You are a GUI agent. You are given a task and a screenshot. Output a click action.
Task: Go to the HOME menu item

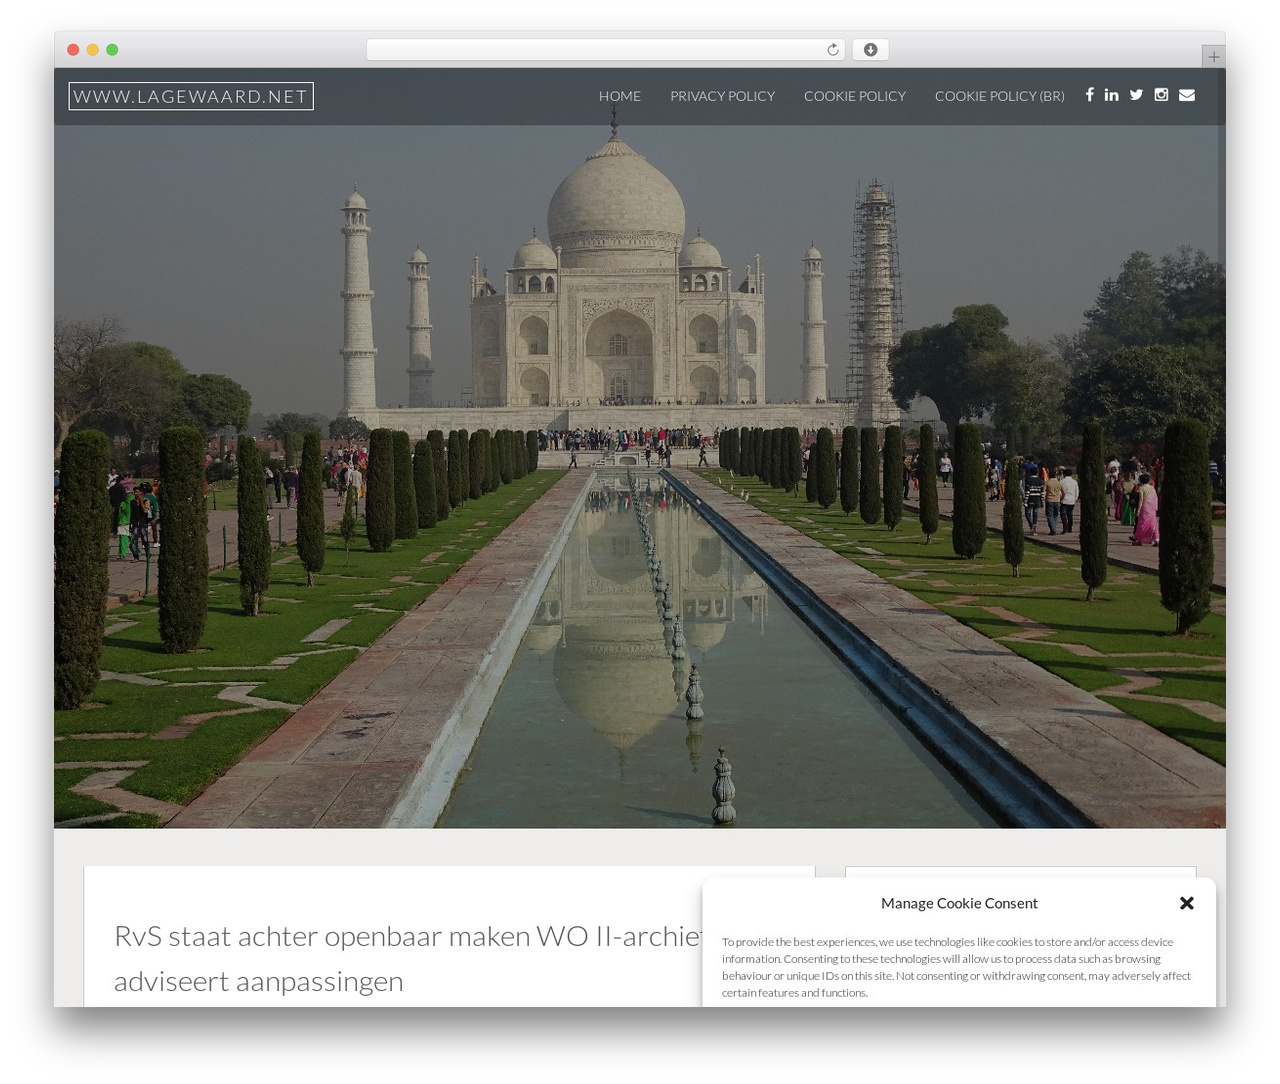coord(620,96)
